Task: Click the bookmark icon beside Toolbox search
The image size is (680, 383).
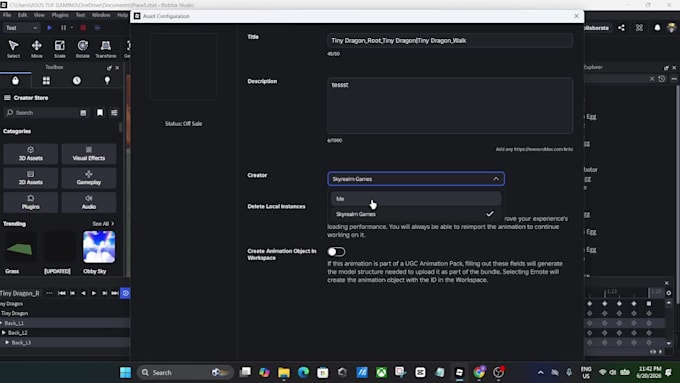Action: click(x=100, y=113)
